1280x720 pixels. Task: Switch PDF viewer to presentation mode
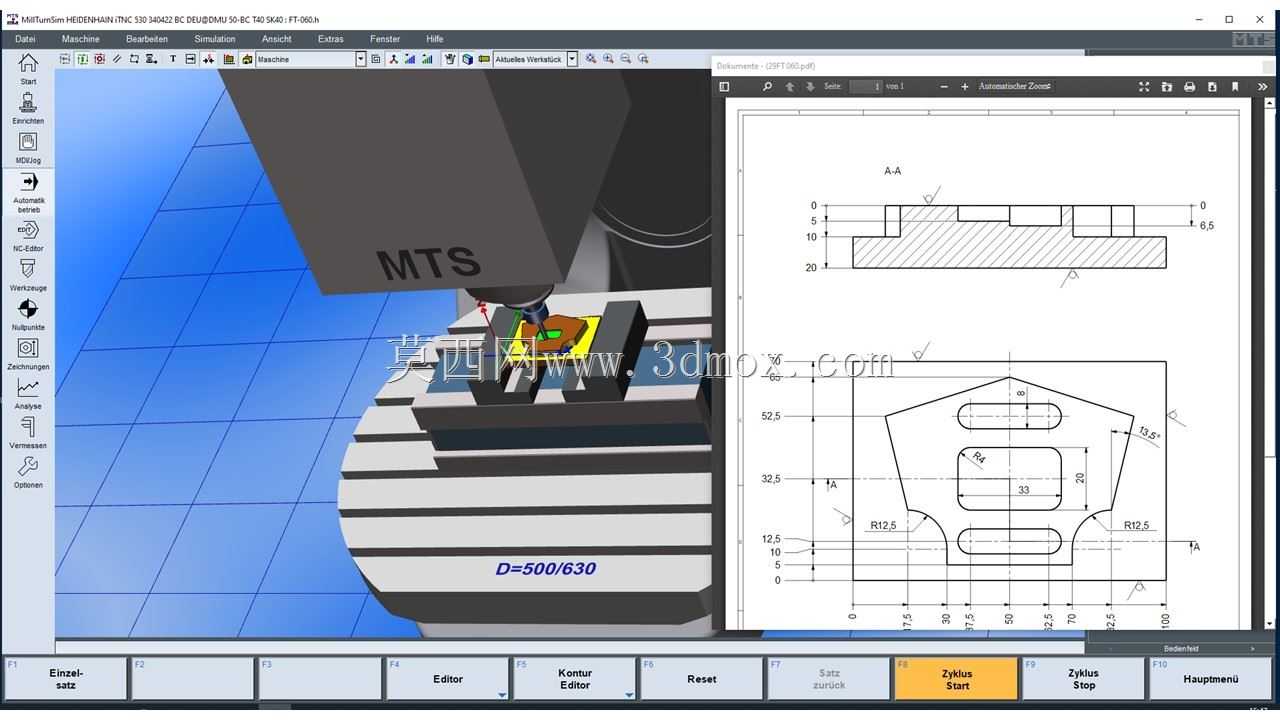(1144, 87)
